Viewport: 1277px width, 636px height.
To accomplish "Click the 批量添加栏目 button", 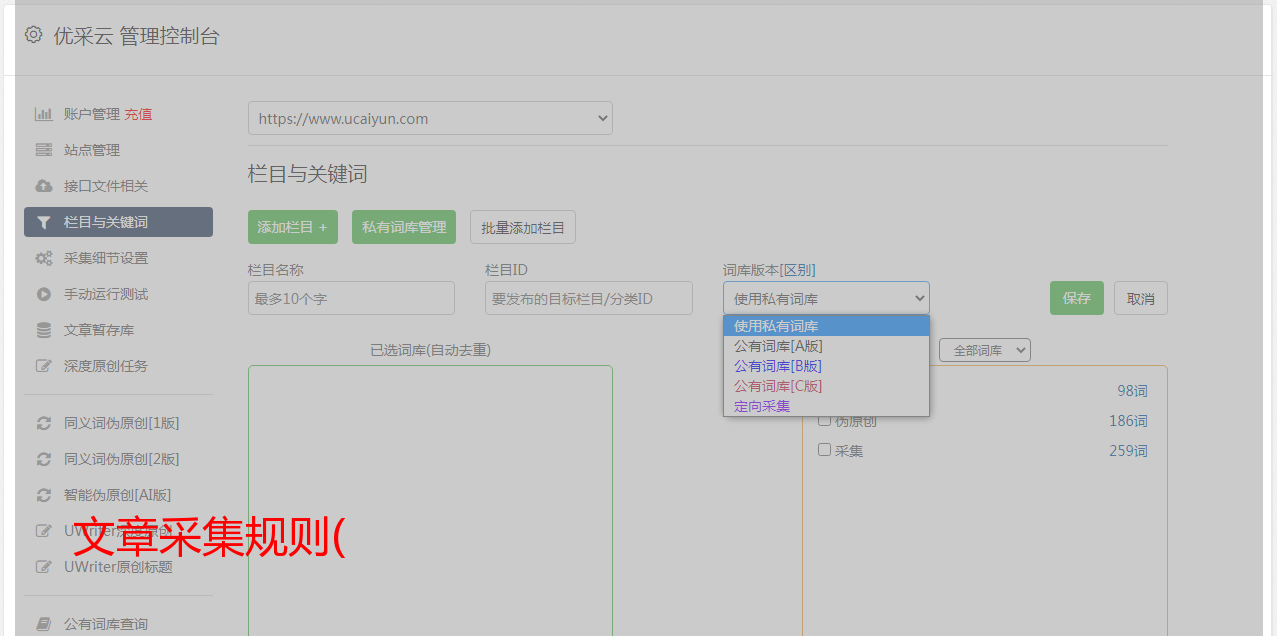I will [x=523, y=227].
